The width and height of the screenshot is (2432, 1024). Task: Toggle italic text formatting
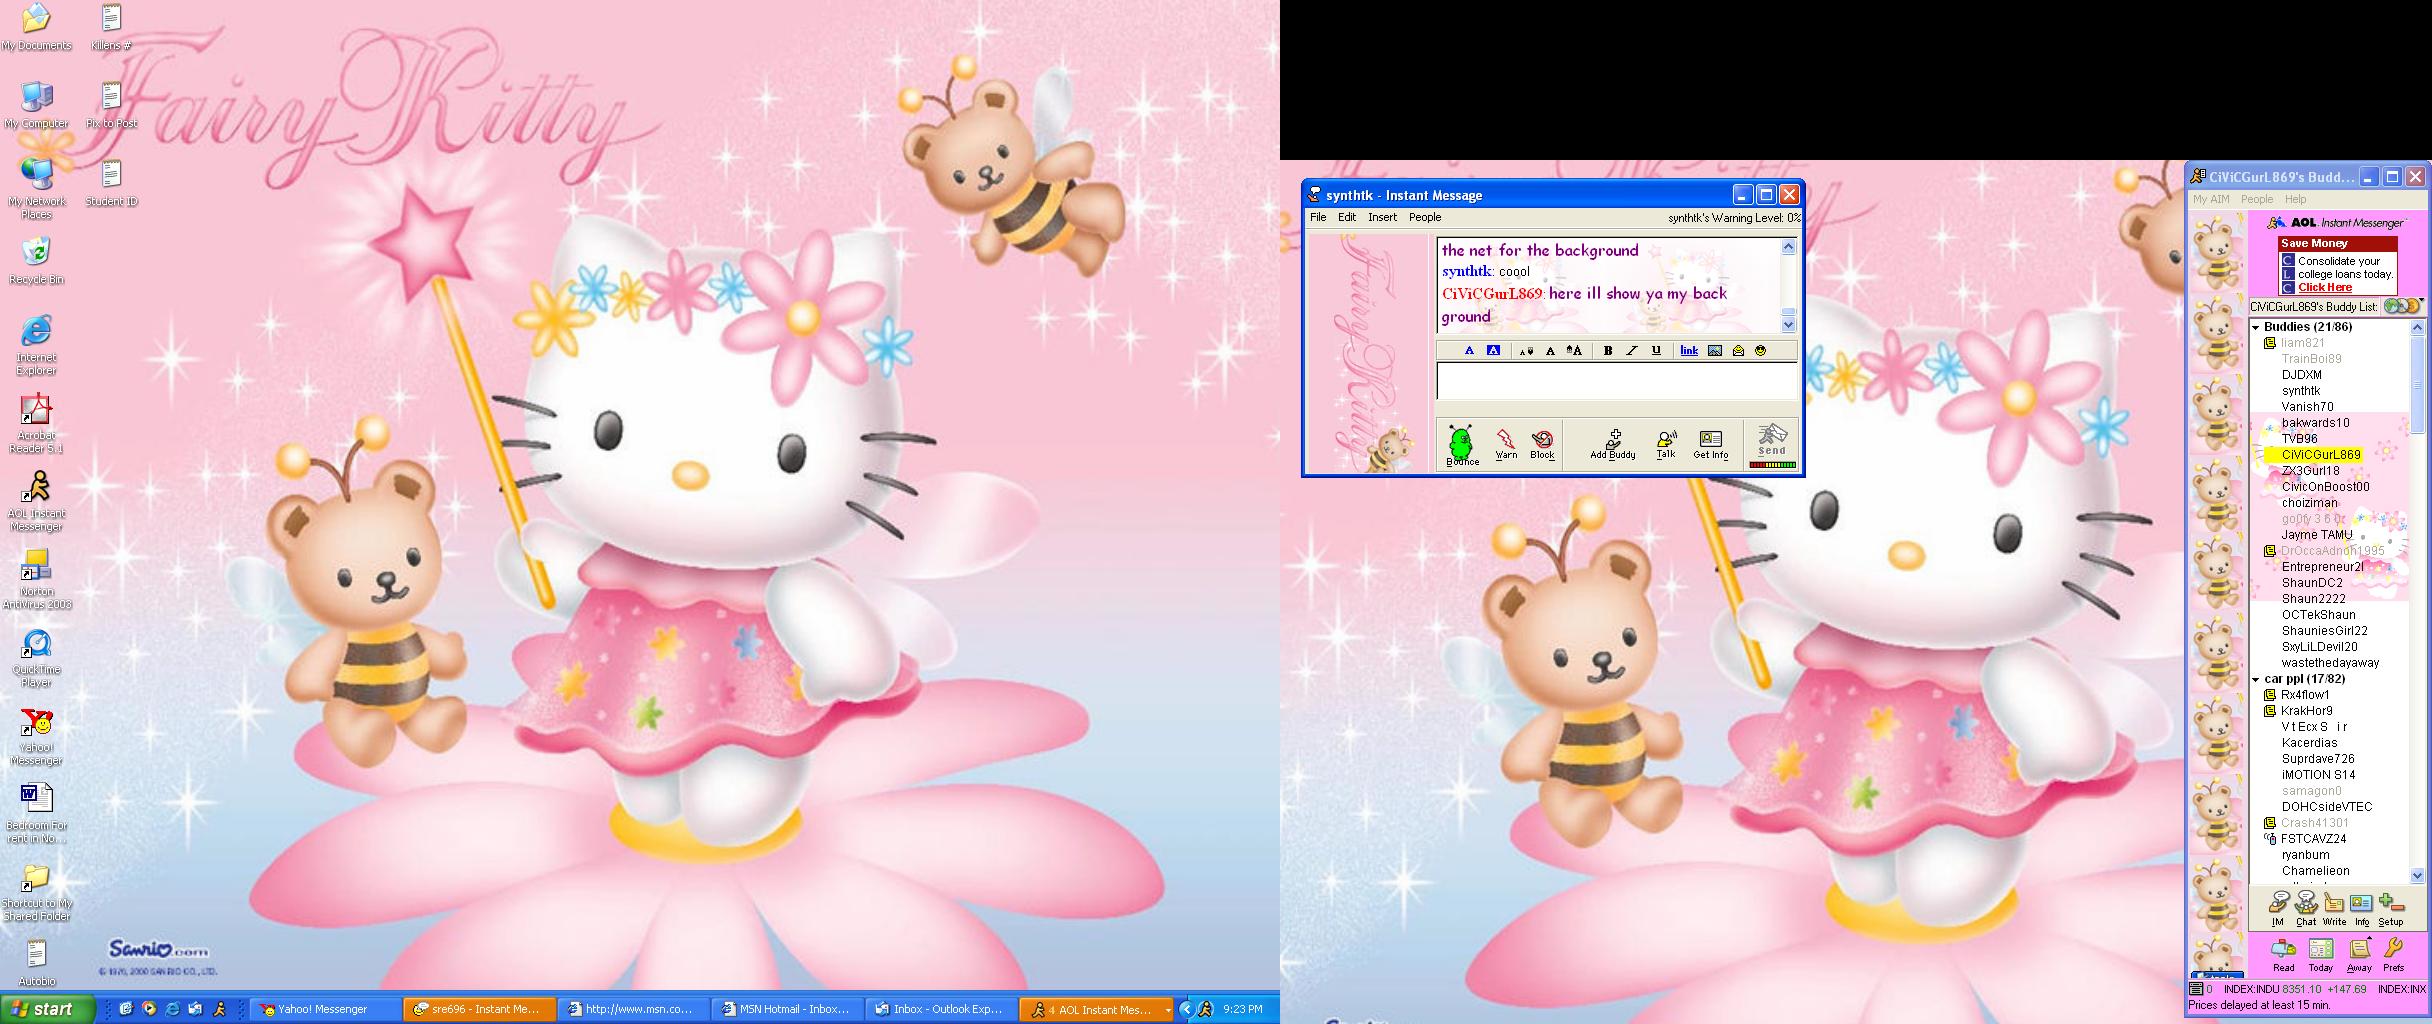(x=1631, y=351)
